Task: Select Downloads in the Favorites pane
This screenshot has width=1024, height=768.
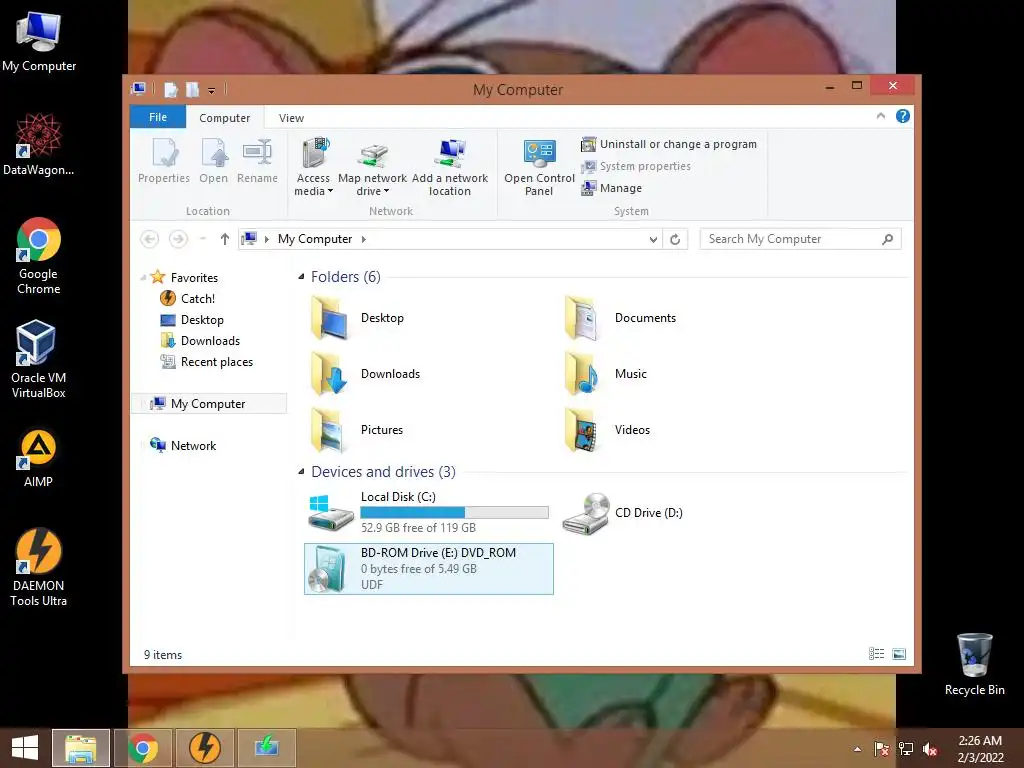Action: pos(200,341)
